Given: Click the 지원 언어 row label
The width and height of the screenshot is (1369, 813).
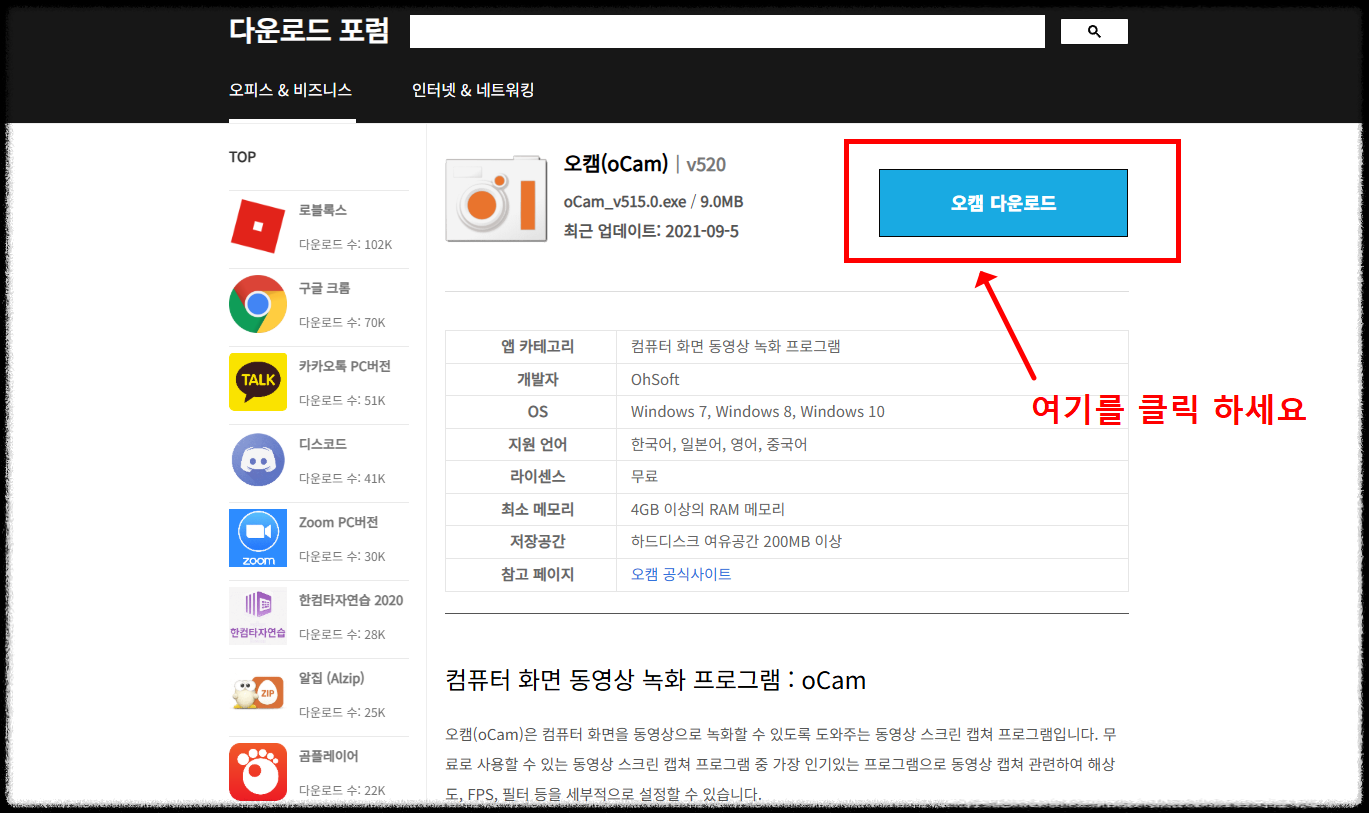Looking at the screenshot, I should pyautogui.click(x=538, y=444).
